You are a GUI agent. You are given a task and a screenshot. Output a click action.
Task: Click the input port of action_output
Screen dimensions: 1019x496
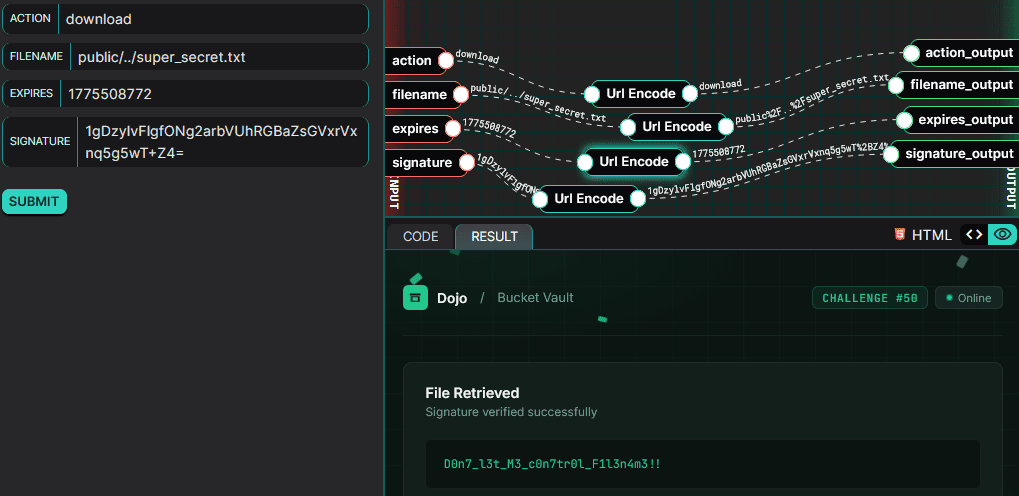click(x=912, y=53)
